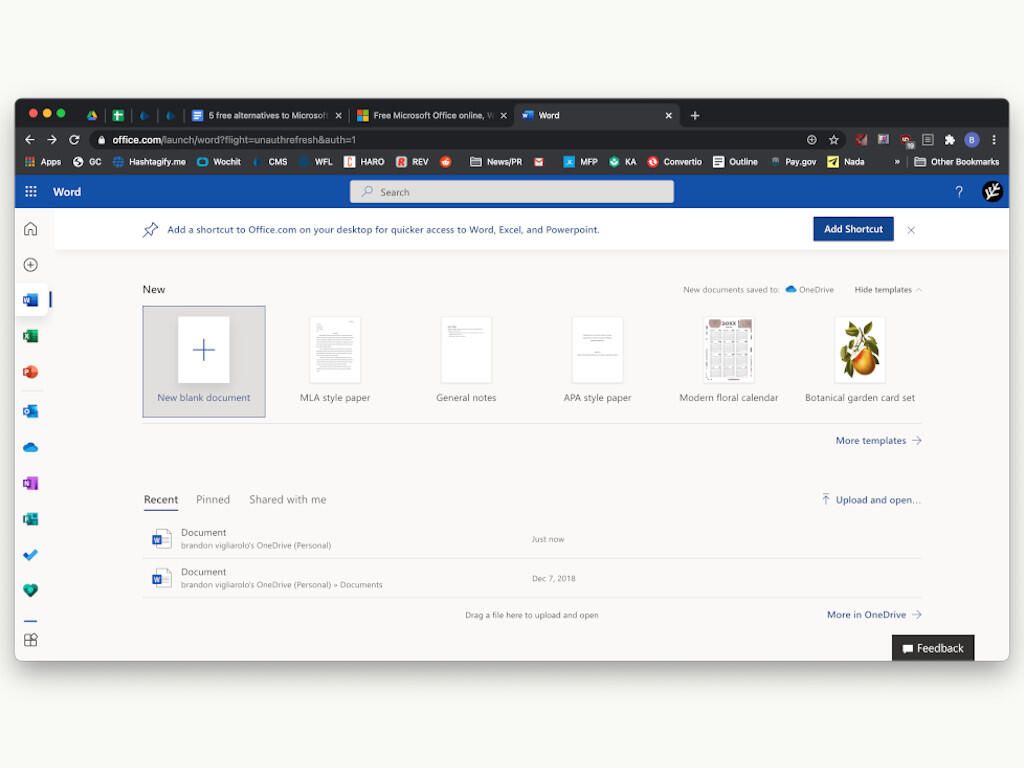Open OneDrive from the left sidebar
Viewport: 1024px width, 768px height.
[31, 447]
